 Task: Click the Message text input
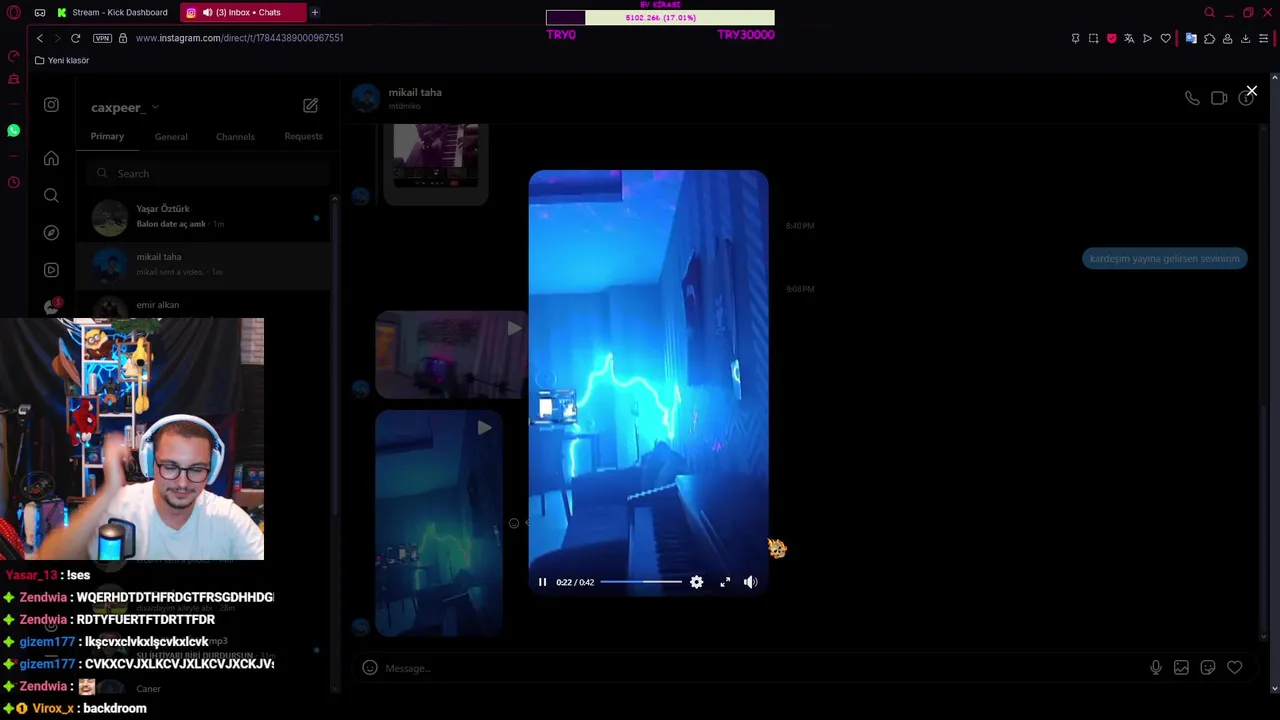click(760, 668)
